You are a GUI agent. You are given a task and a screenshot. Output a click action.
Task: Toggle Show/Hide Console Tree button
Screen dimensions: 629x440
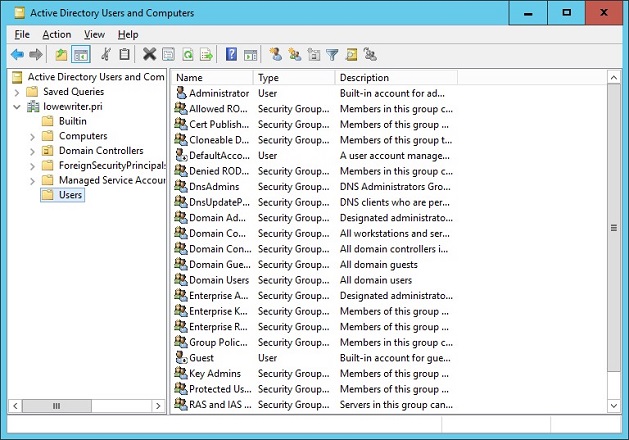[81, 54]
